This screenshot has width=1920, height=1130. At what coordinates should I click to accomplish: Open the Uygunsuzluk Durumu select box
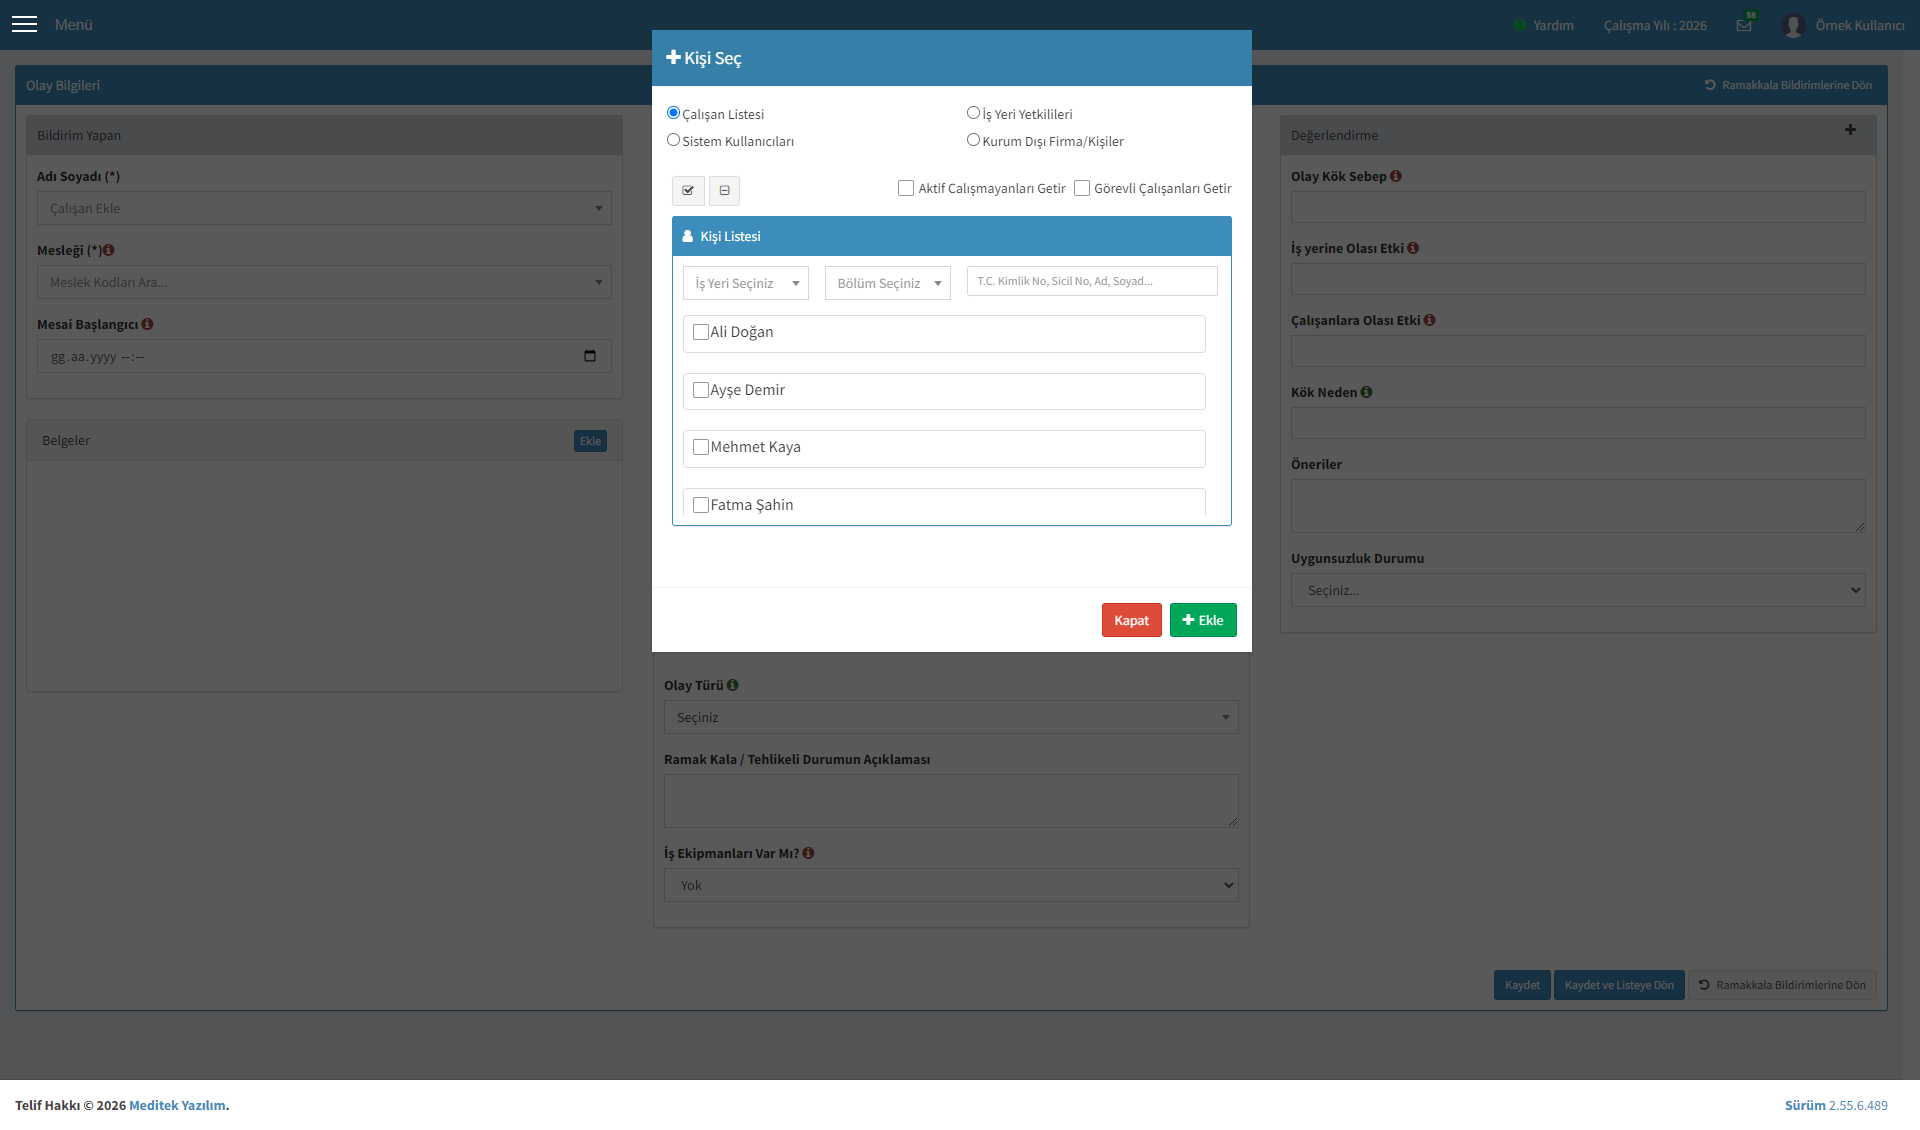tap(1578, 590)
